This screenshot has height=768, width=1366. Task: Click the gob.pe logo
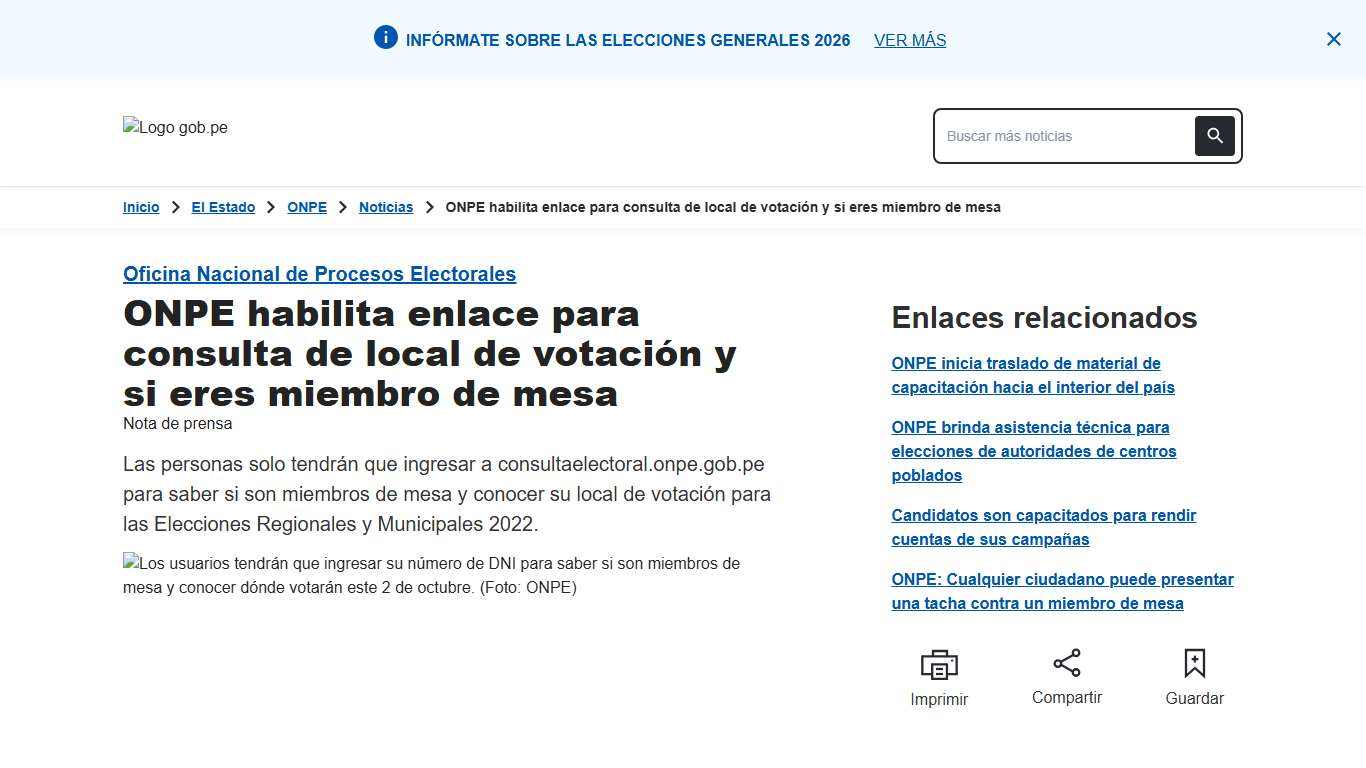[175, 127]
